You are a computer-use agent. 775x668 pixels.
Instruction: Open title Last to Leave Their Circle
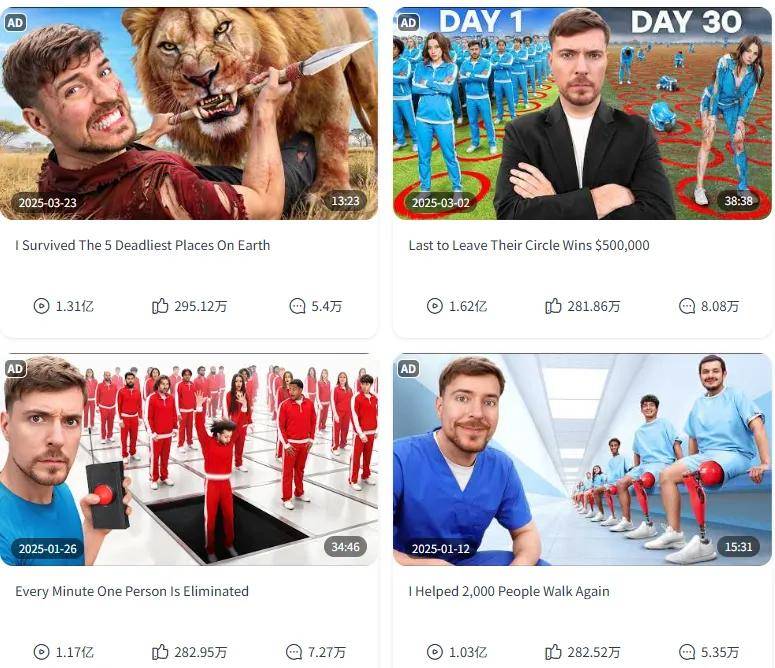point(529,245)
